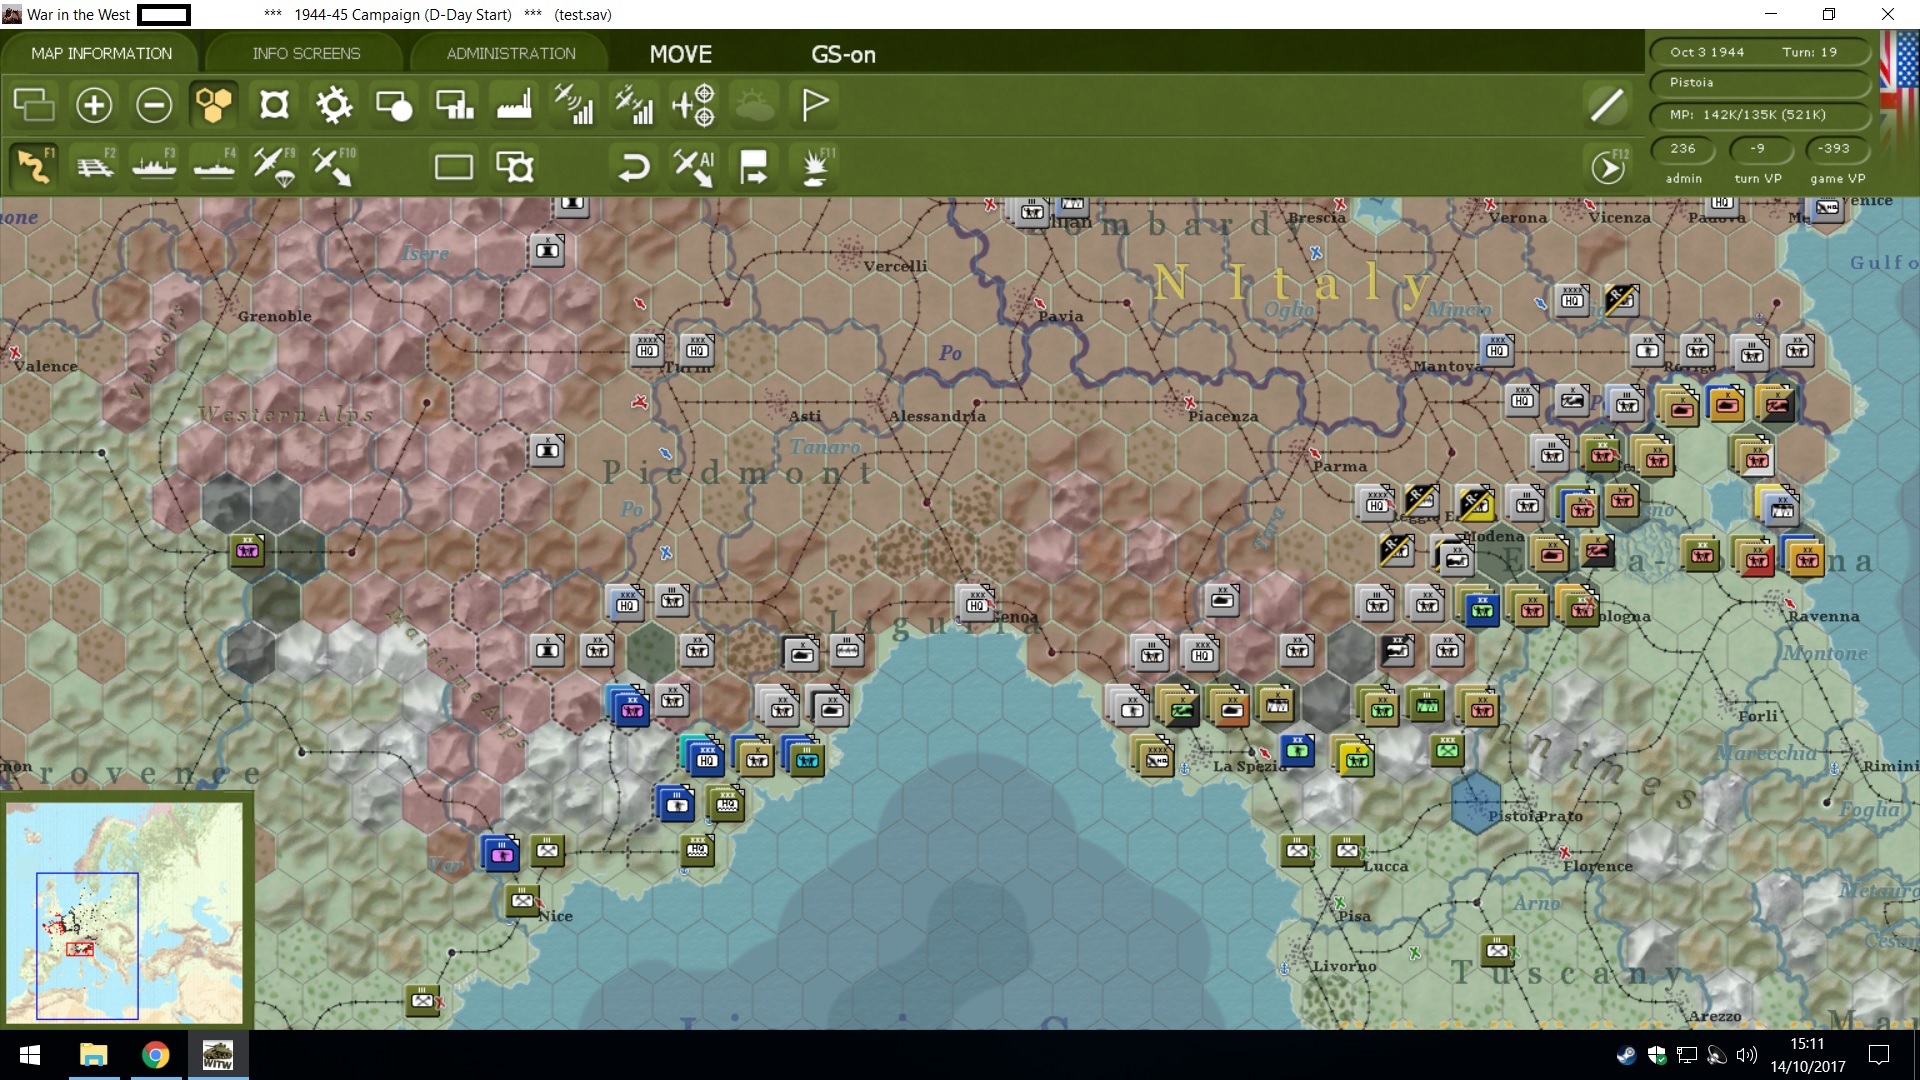Open the Windows Start menu

(30, 1055)
